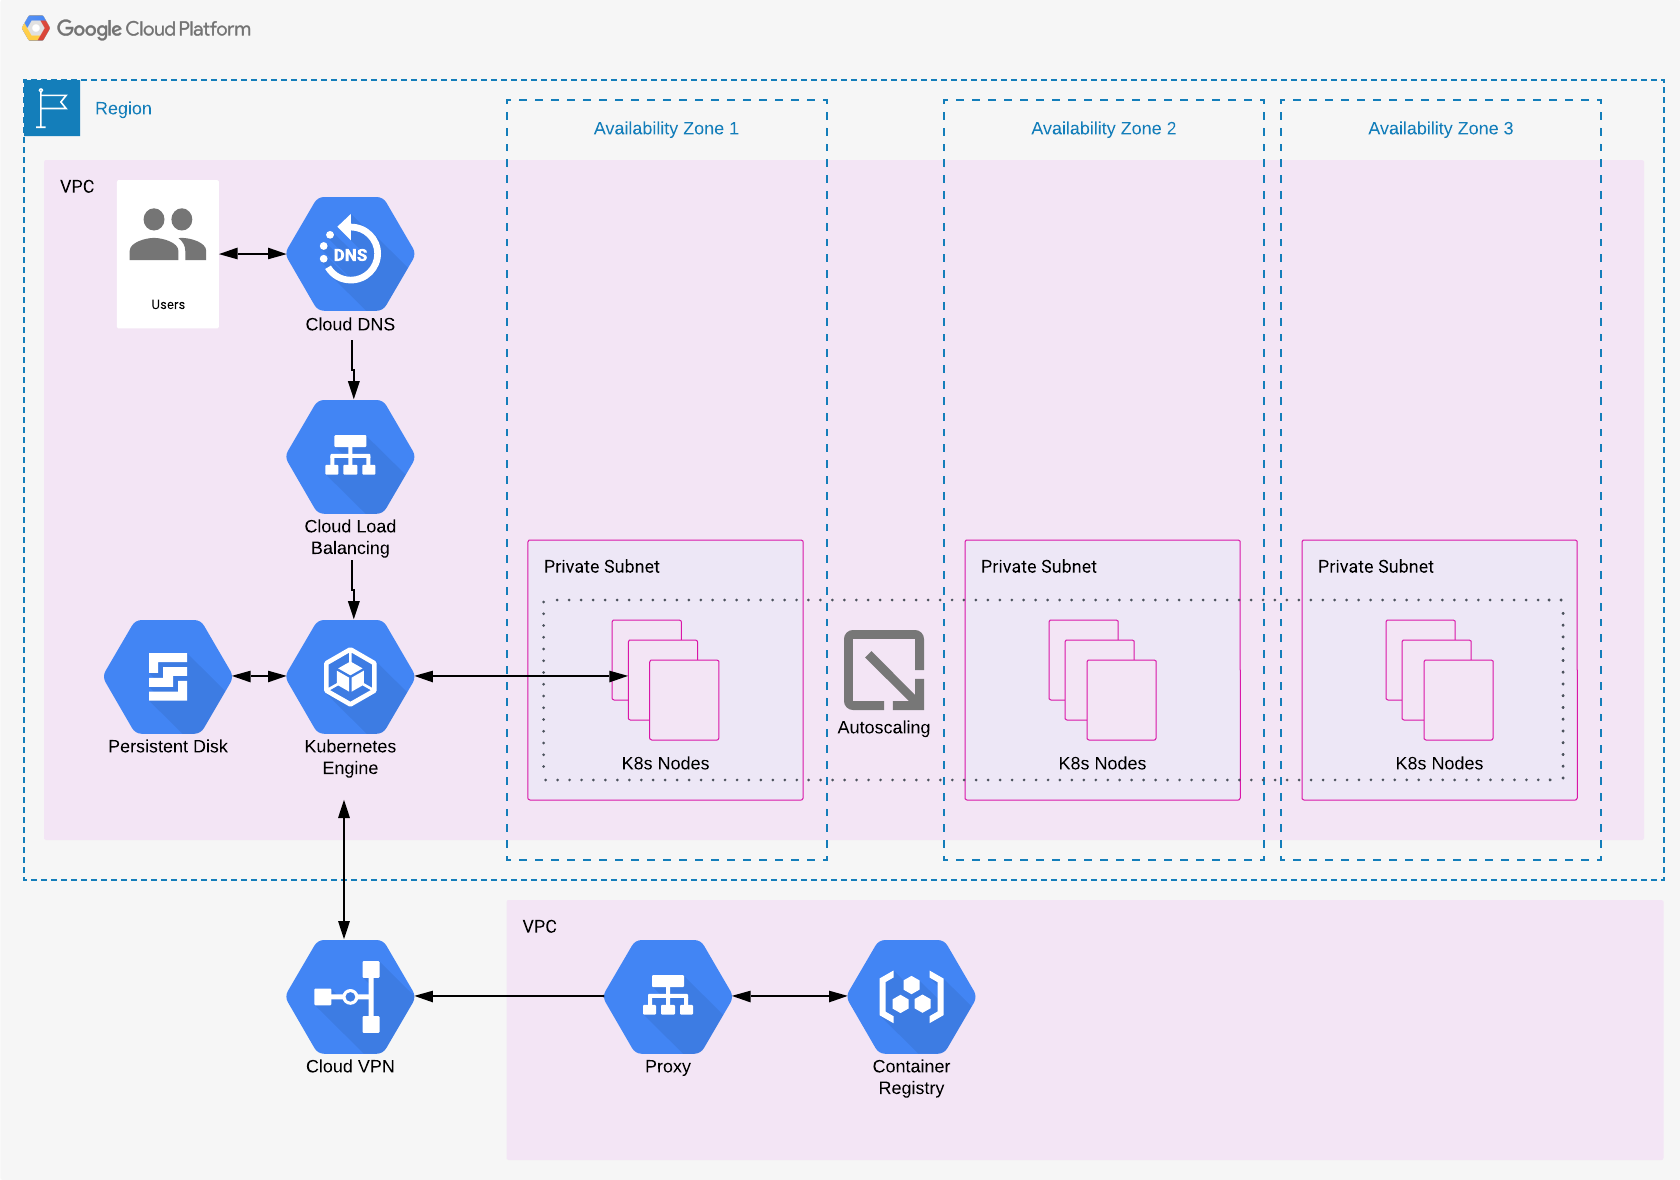Image resolution: width=1680 pixels, height=1180 pixels.
Task: Click K8s Nodes label in Zone 2
Action: 1102,763
